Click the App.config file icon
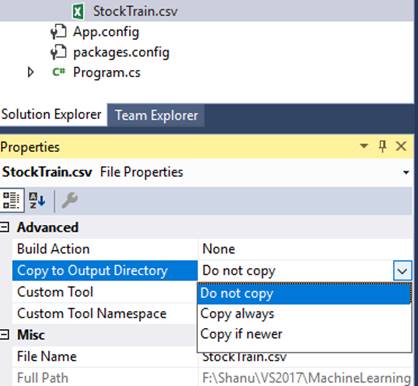This screenshot has height=386, width=418. tap(58, 32)
